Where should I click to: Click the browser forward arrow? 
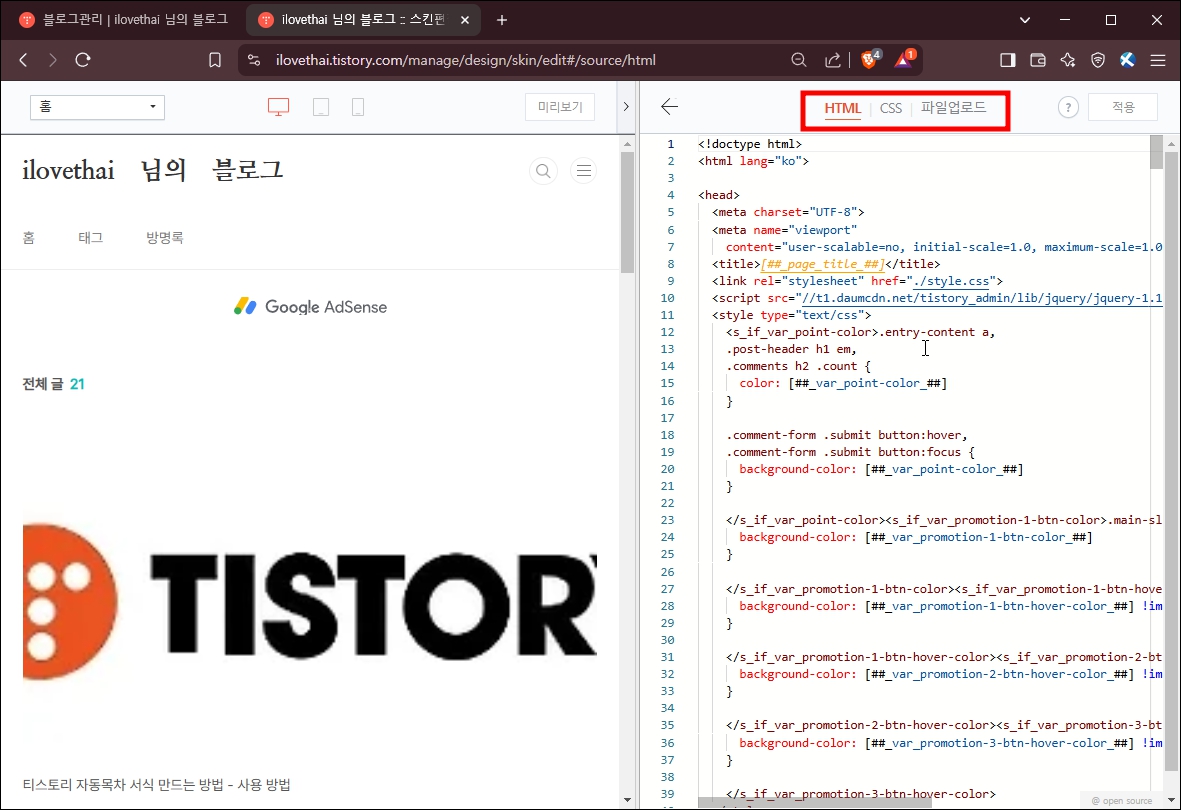tap(52, 60)
